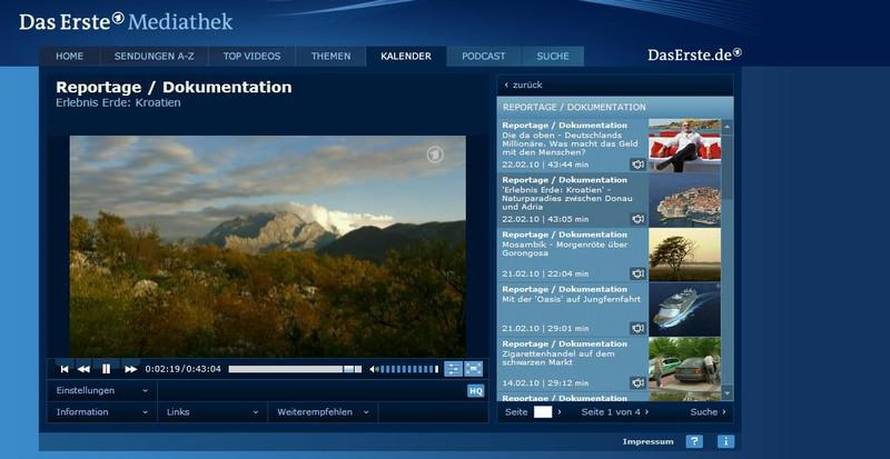This screenshot has height=459, width=890.
Task: Skip to start of the video
Action: point(65,369)
